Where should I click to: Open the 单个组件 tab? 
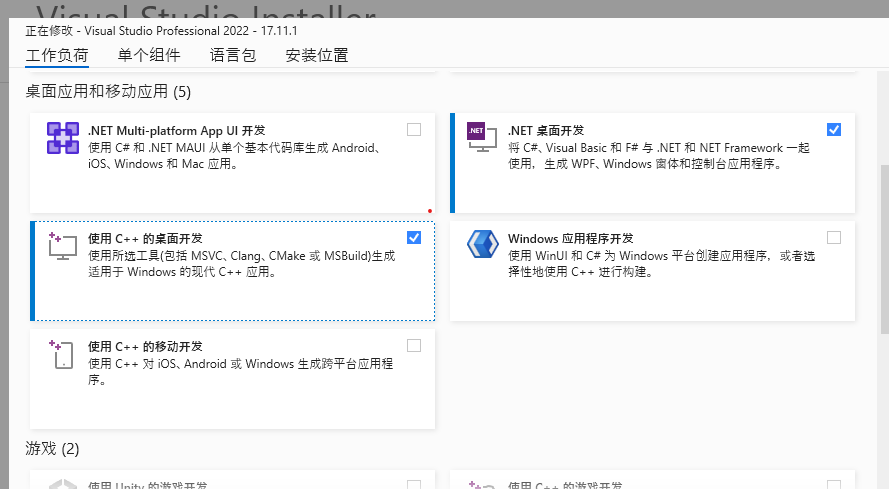149,55
